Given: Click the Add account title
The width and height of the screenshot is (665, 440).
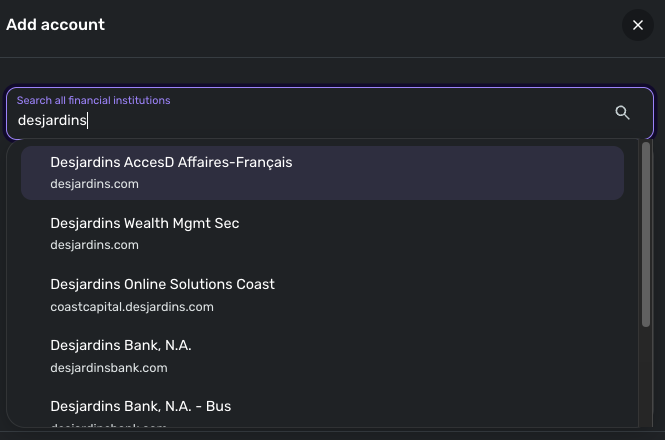Looking at the screenshot, I should click(x=56, y=24).
